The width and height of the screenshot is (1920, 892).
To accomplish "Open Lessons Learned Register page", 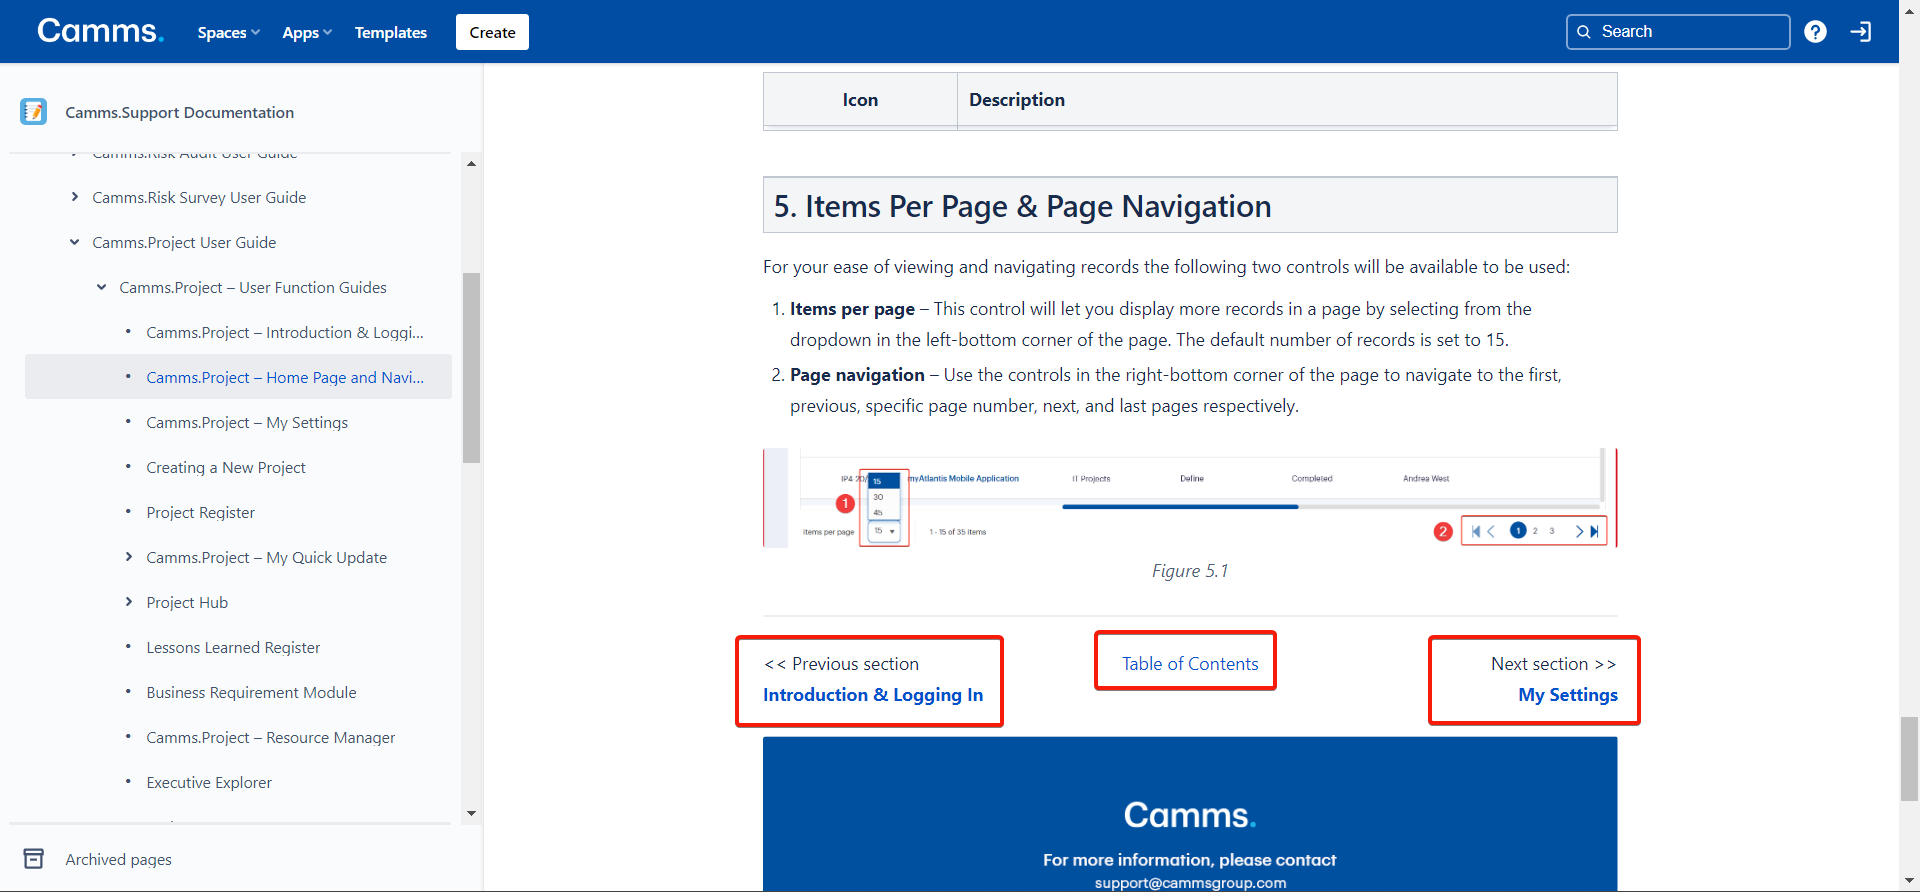I will click(233, 647).
